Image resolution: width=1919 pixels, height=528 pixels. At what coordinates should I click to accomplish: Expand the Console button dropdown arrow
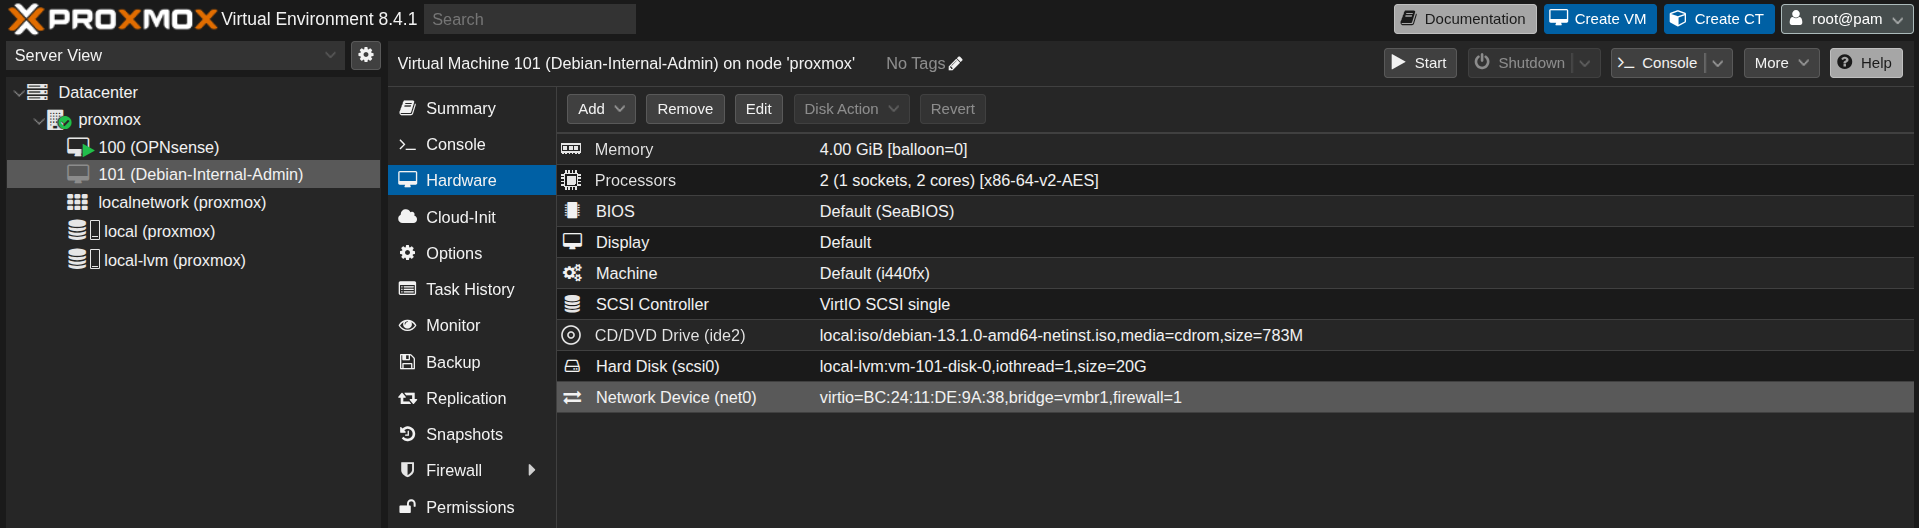pyautogui.click(x=1718, y=63)
